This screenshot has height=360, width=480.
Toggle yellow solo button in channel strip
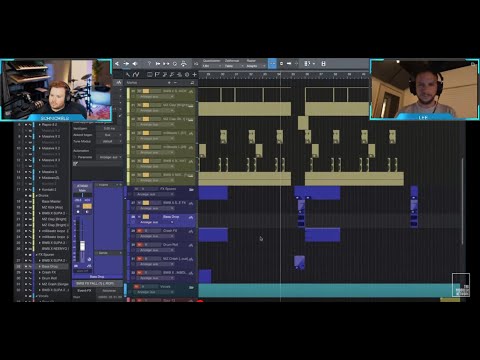[87, 206]
